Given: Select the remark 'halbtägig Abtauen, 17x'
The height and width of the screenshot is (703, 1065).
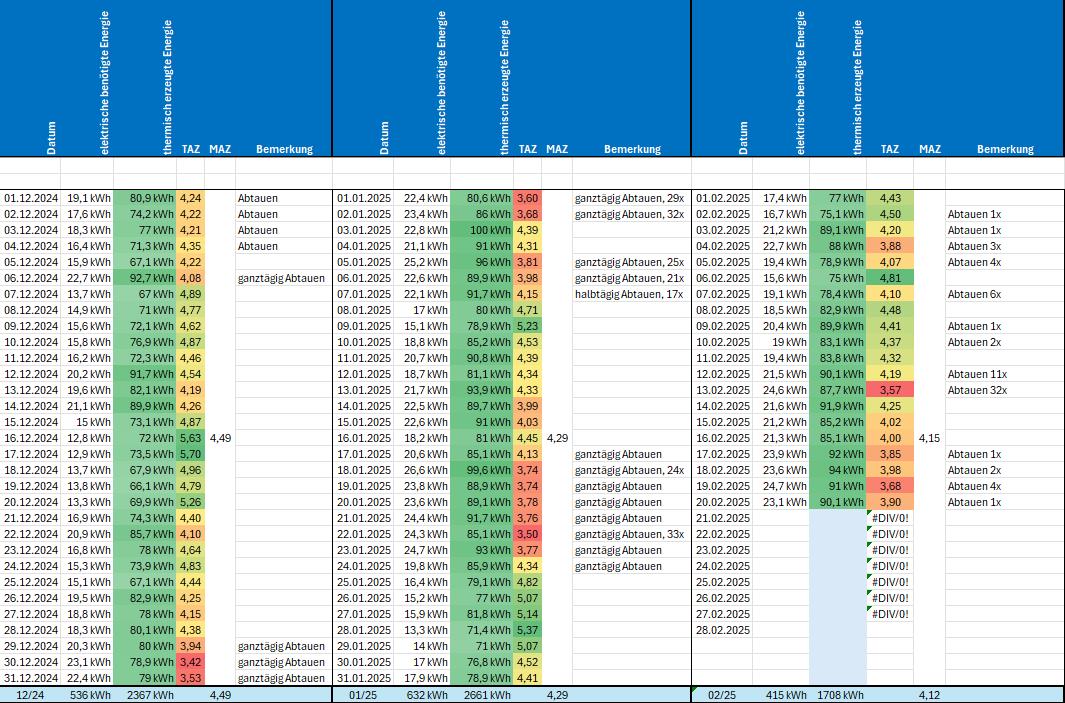Looking at the screenshot, I should pyautogui.click(x=629, y=294).
